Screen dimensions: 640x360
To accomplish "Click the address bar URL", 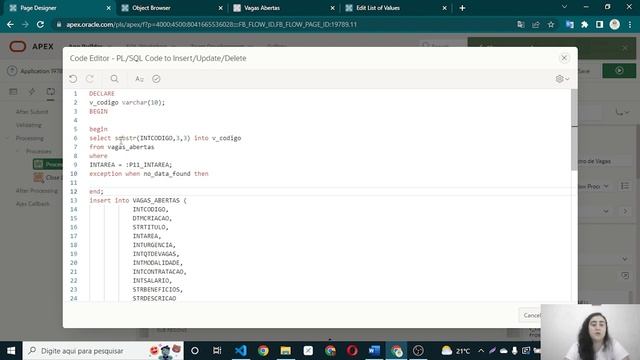I will (x=211, y=24).
